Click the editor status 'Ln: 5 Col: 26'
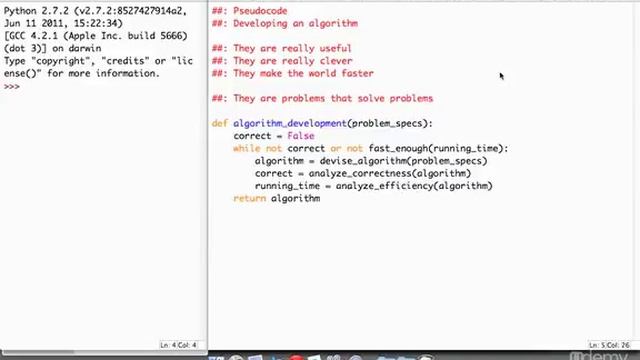Viewport: 640px width, 360px height. coord(609,345)
